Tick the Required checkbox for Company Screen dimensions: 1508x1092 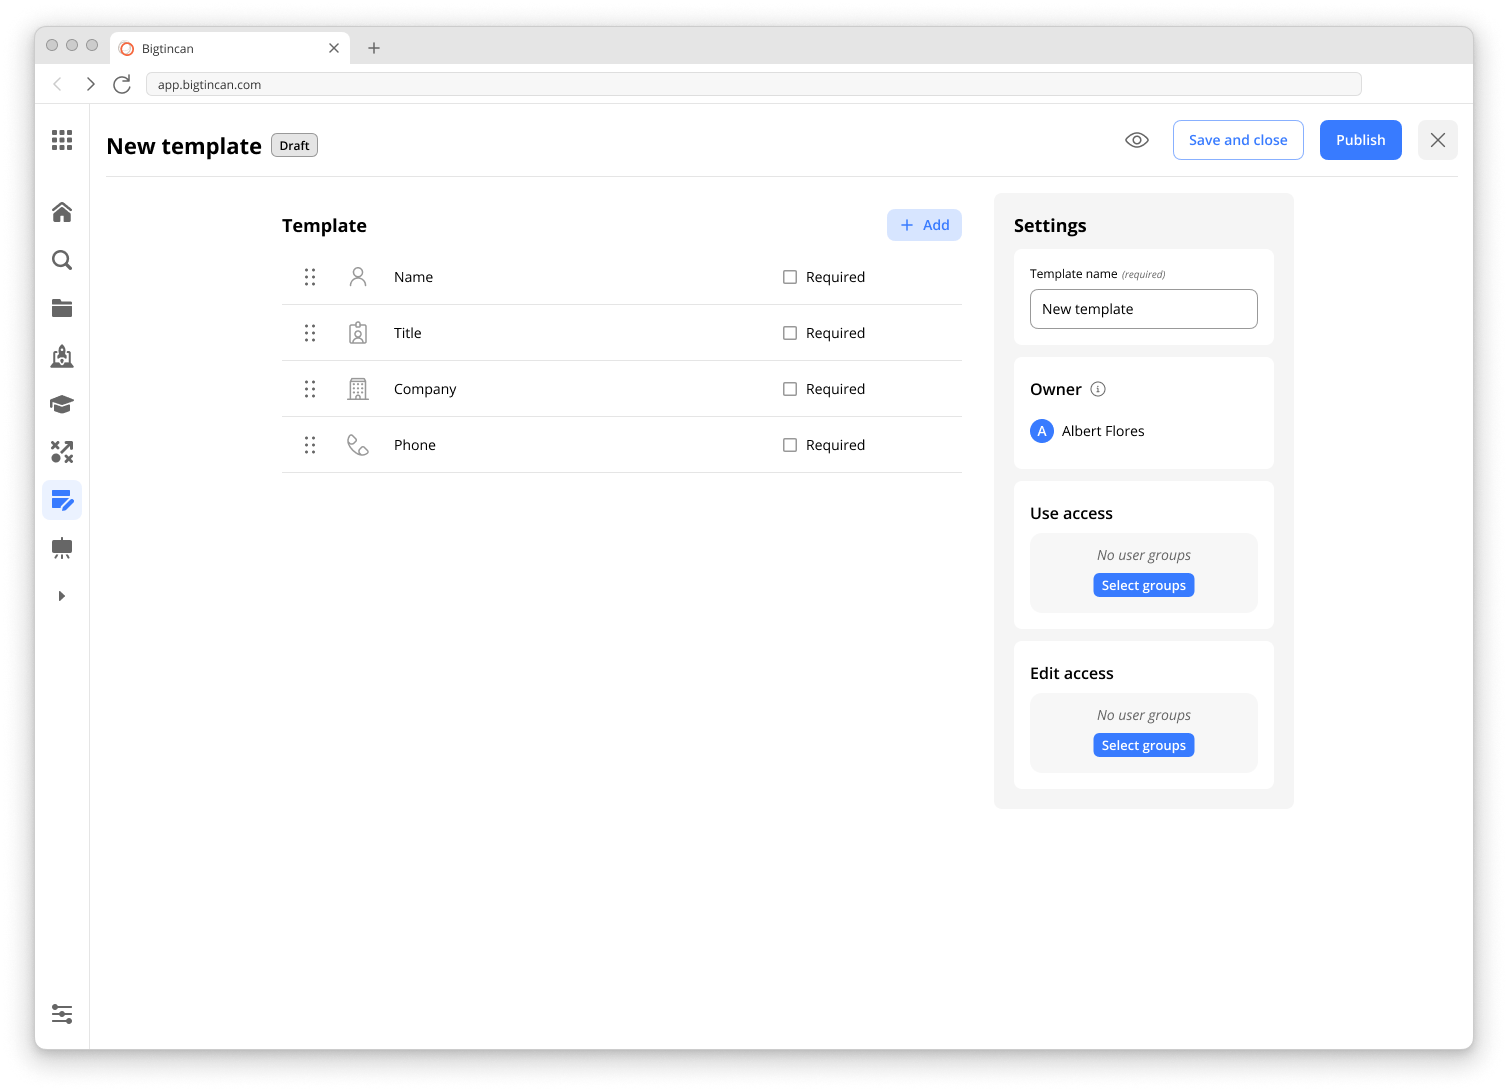coord(790,389)
